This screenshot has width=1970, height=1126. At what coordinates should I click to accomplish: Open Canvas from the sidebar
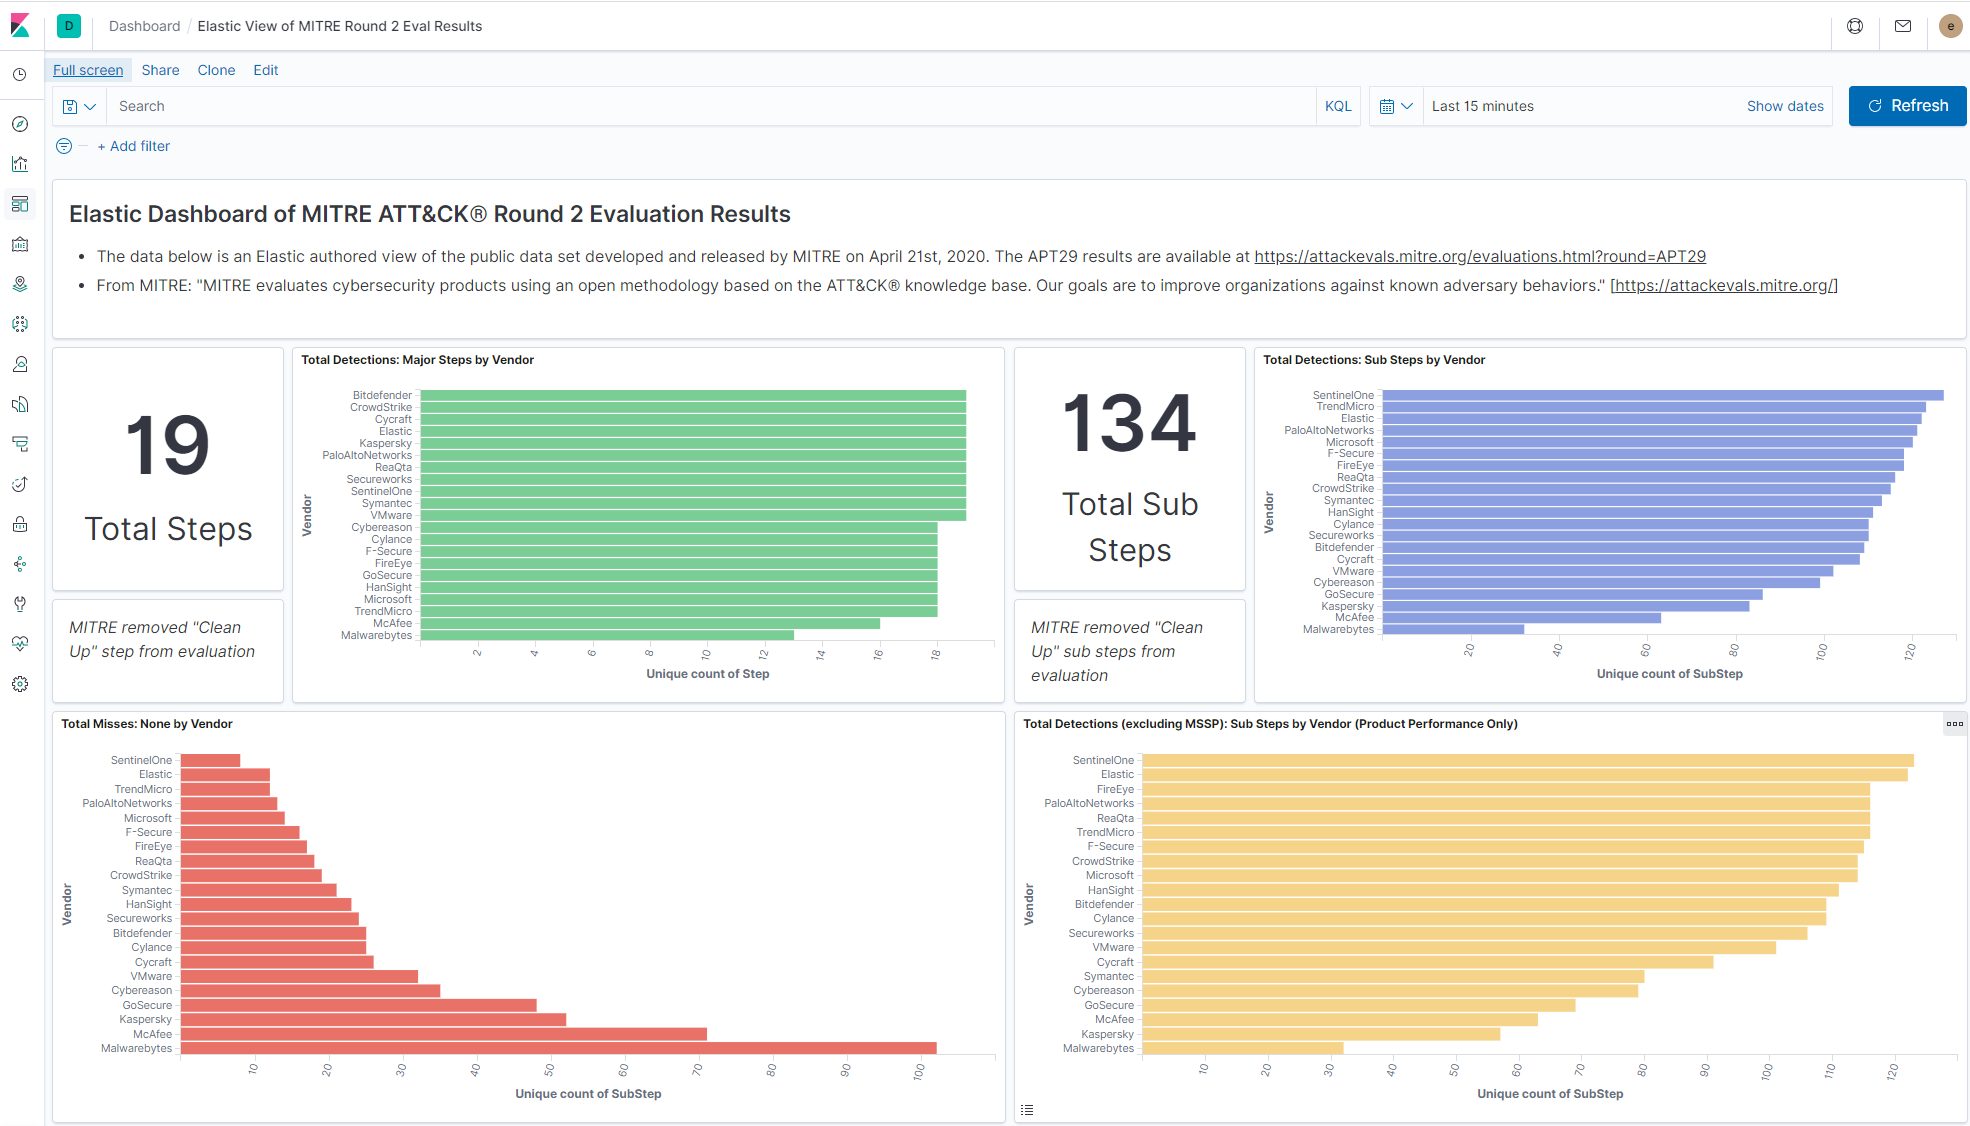click(x=20, y=244)
